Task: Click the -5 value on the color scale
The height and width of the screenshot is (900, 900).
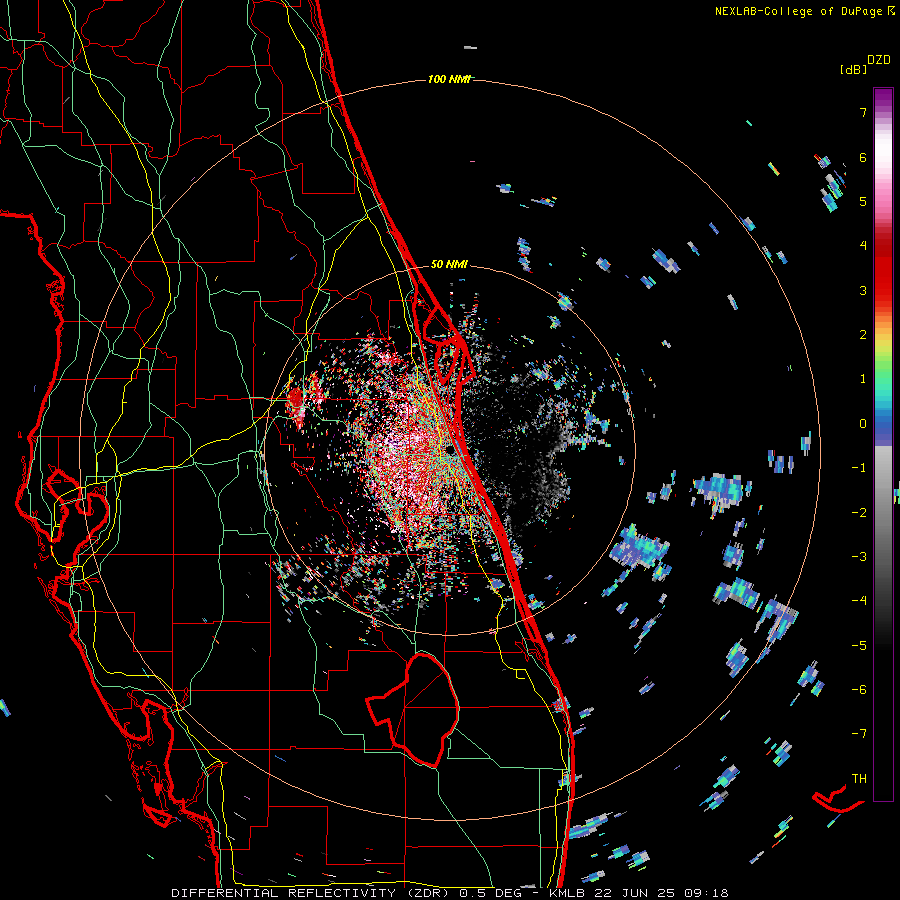Action: pos(859,645)
